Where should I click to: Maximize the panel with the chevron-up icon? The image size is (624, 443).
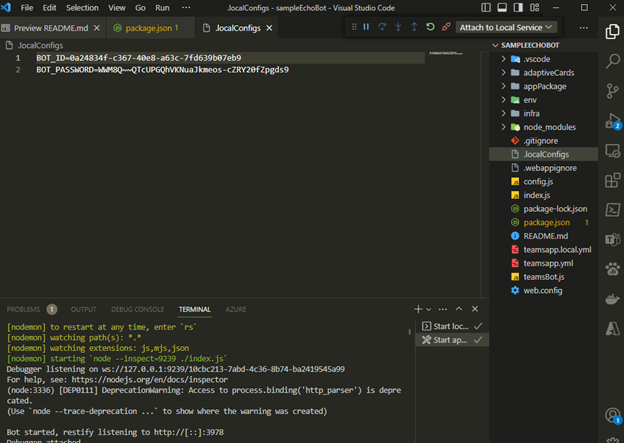coord(459,309)
